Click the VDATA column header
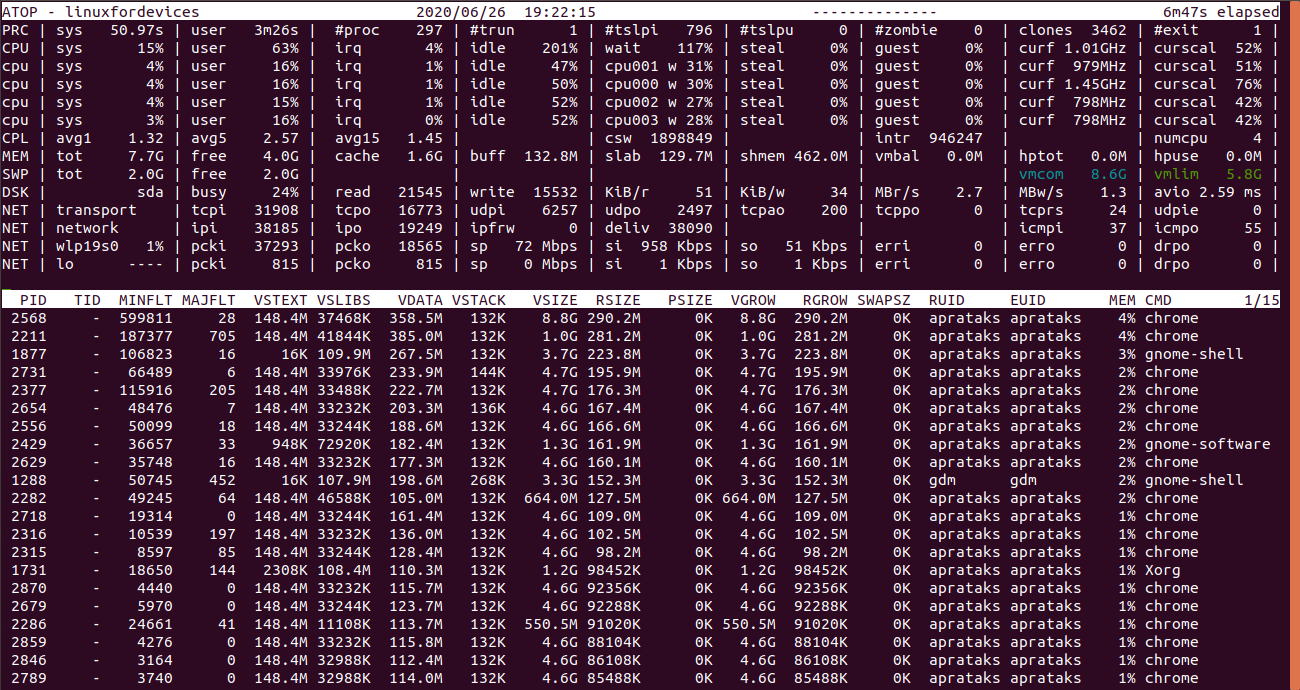Screen dimensions: 1300x690 point(420,300)
